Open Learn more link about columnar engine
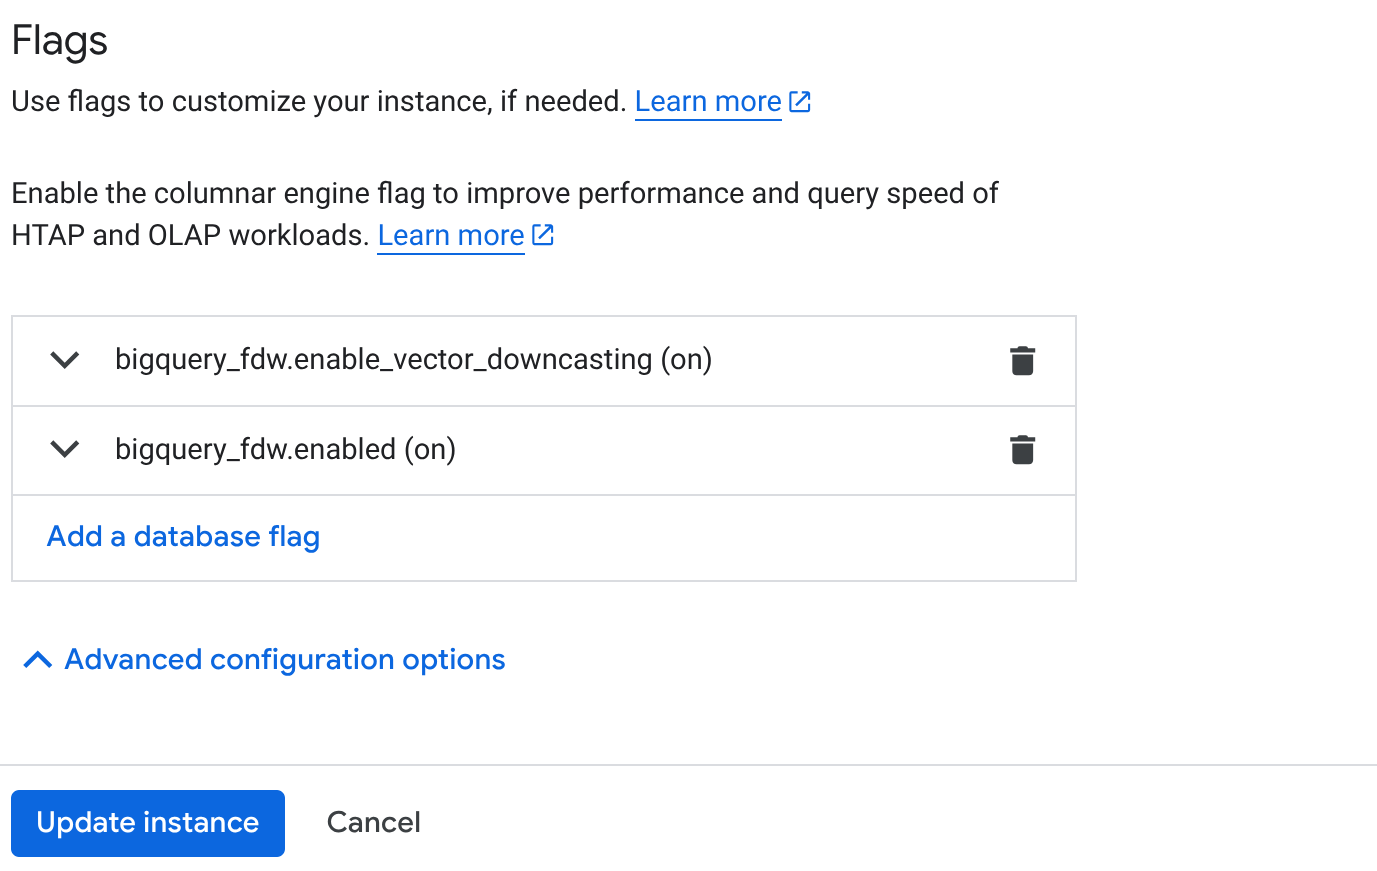The image size is (1377, 871). point(451,235)
